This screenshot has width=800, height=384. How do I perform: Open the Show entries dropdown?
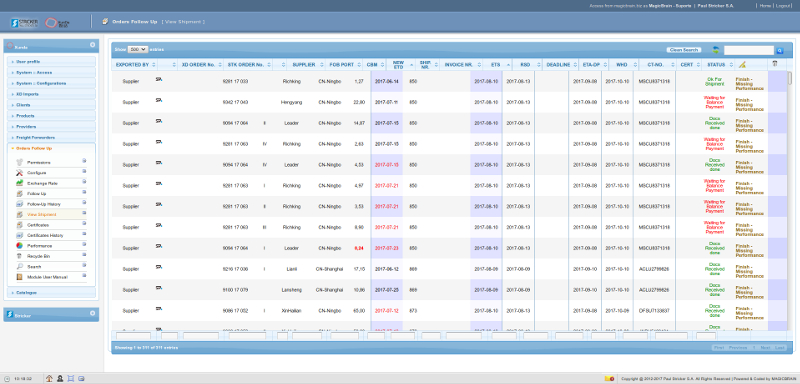tap(138, 49)
